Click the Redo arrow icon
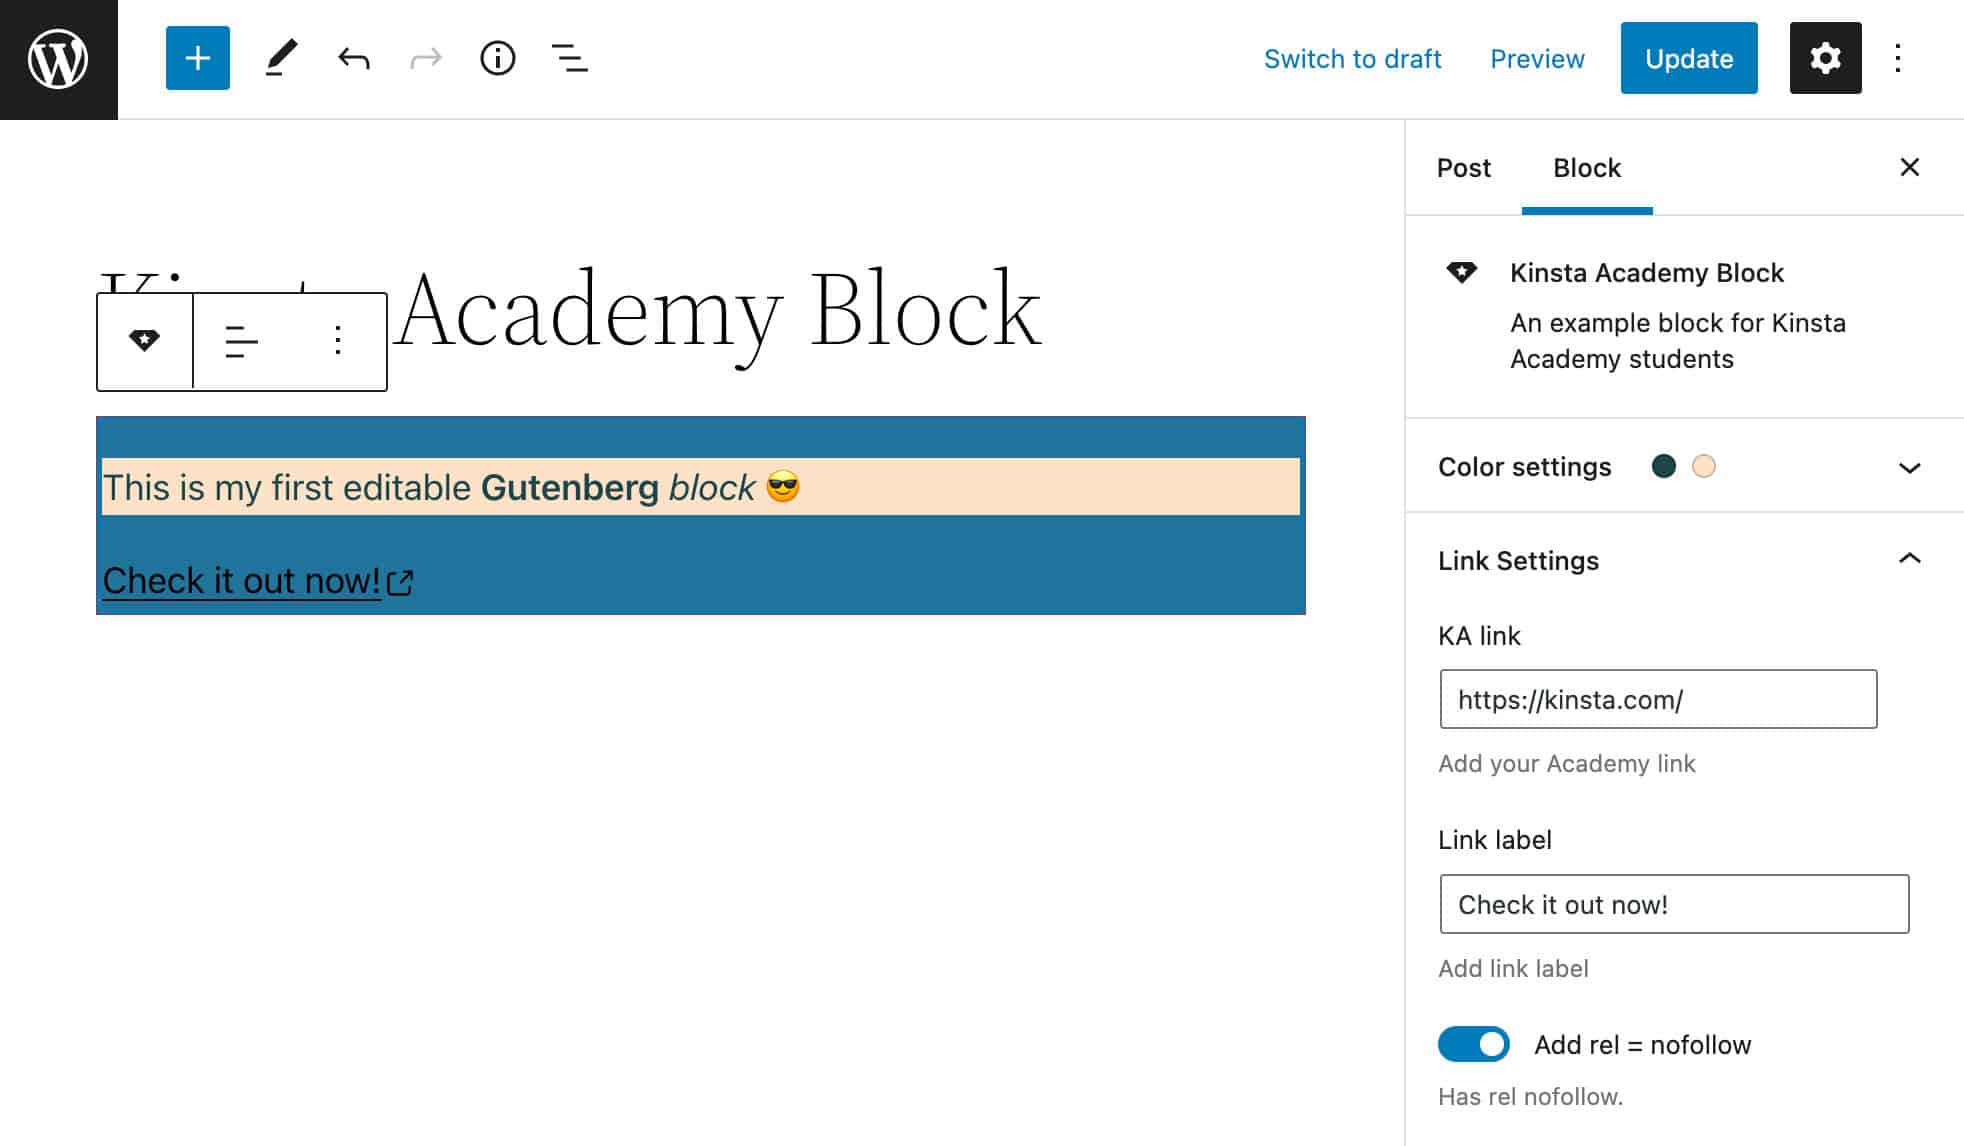The width and height of the screenshot is (1964, 1146). (423, 57)
